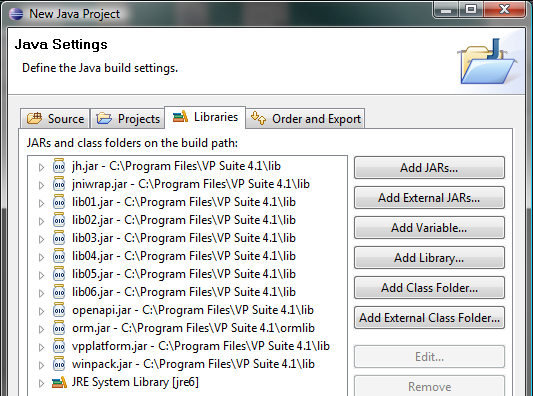Select the lib02.jar row text

184,220
